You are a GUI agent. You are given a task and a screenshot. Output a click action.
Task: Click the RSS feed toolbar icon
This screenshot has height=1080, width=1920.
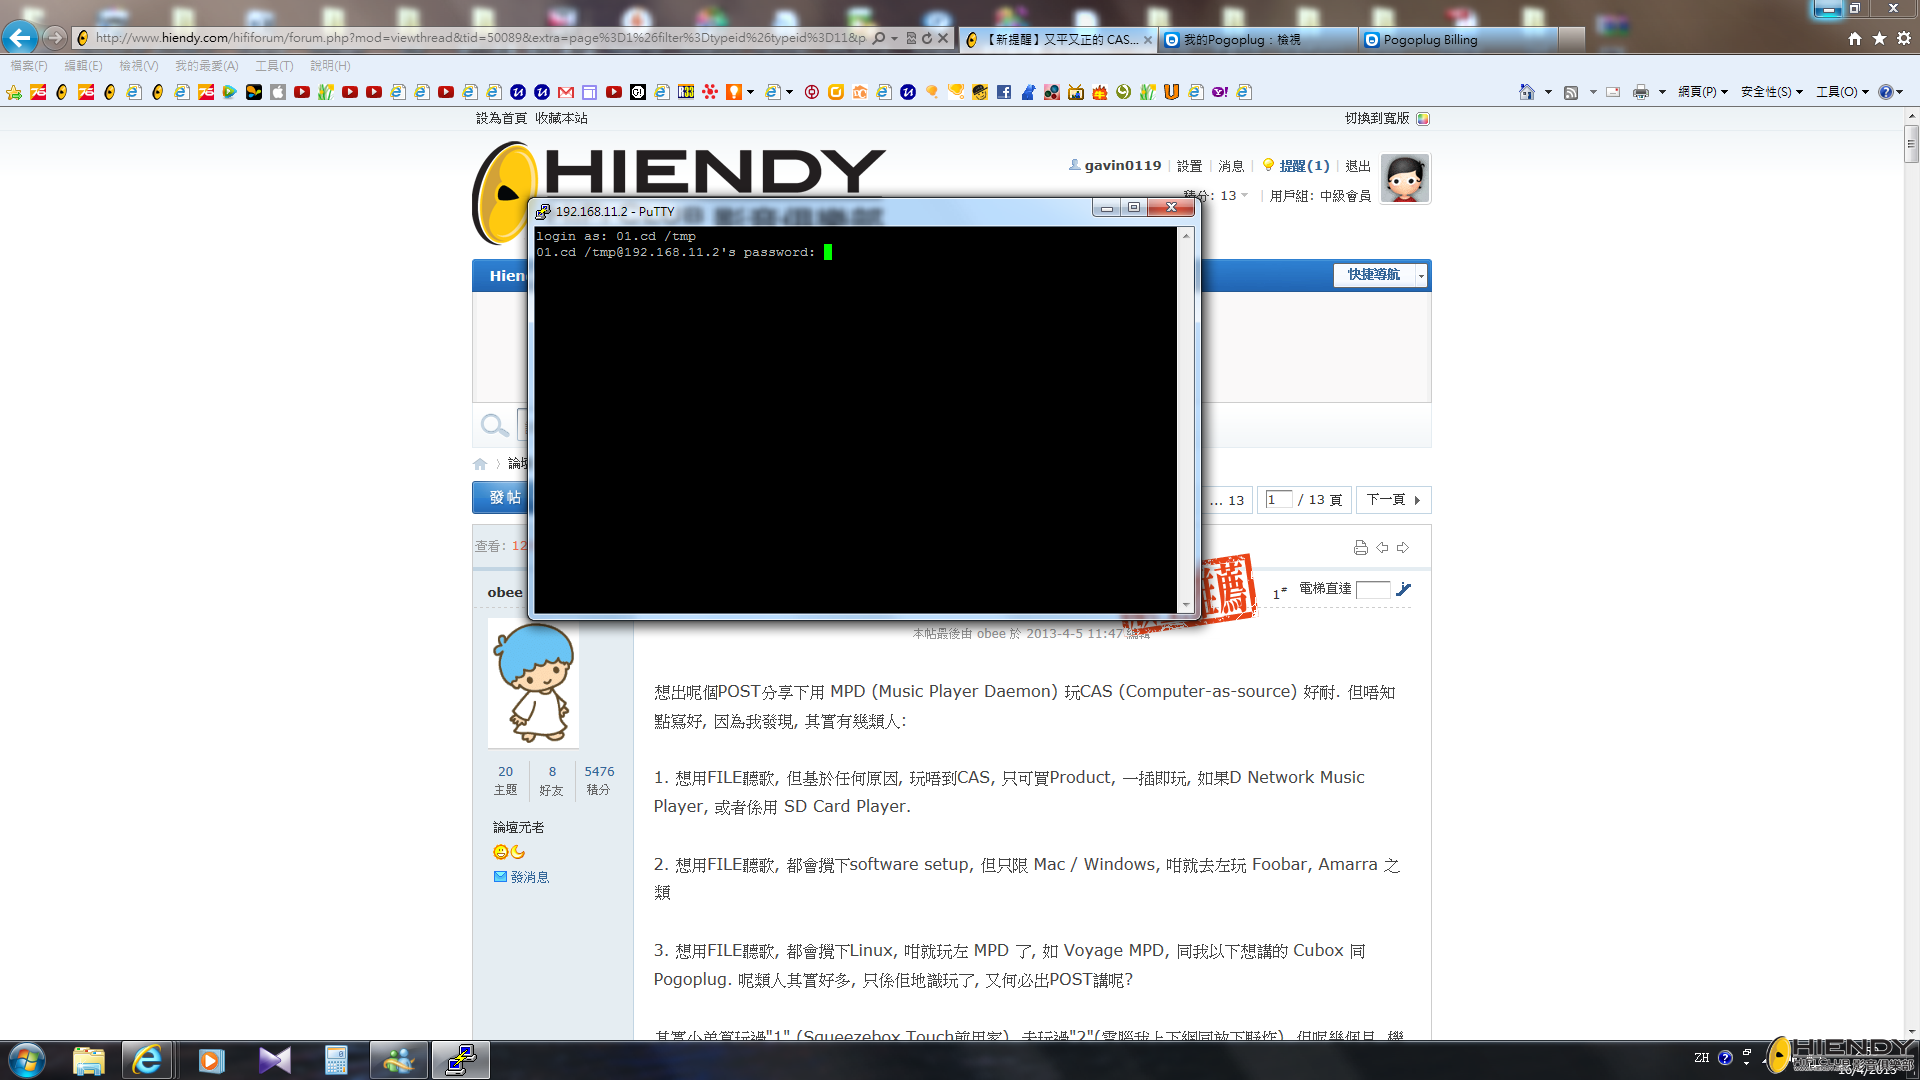[x=1571, y=92]
